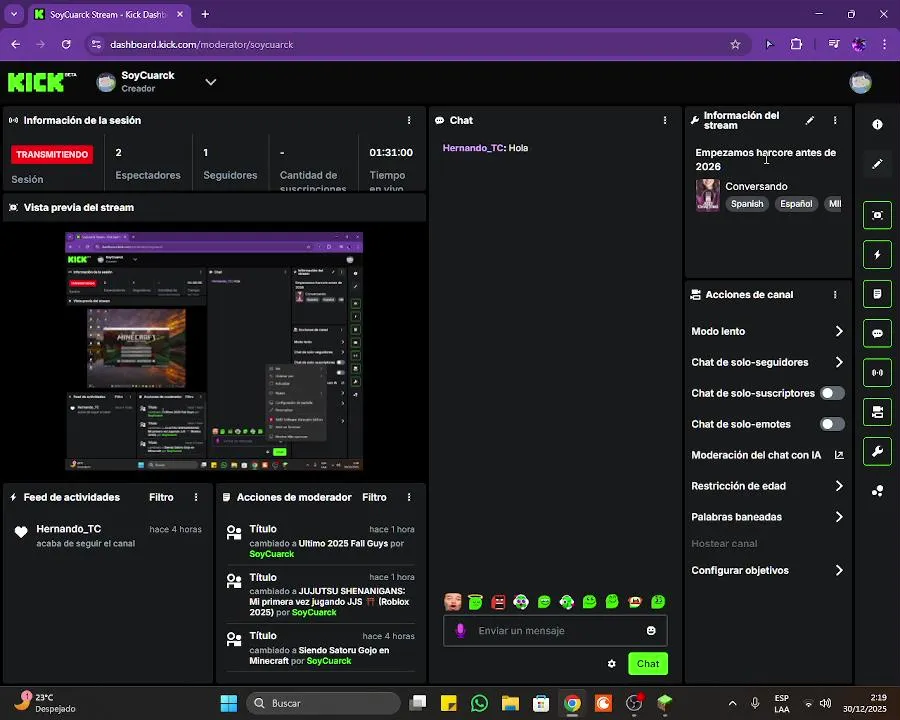Open Chrome tab search dropdown

pyautogui.click(x=14, y=14)
